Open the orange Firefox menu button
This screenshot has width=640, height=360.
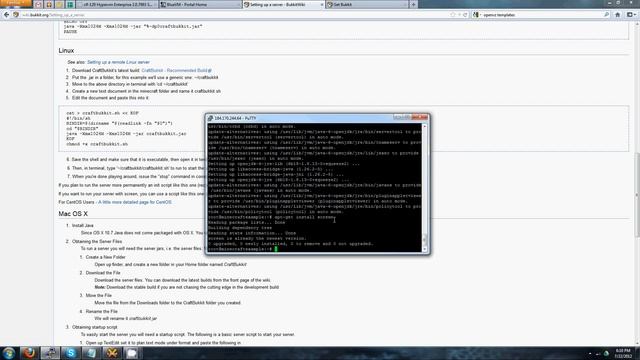(16, 3)
